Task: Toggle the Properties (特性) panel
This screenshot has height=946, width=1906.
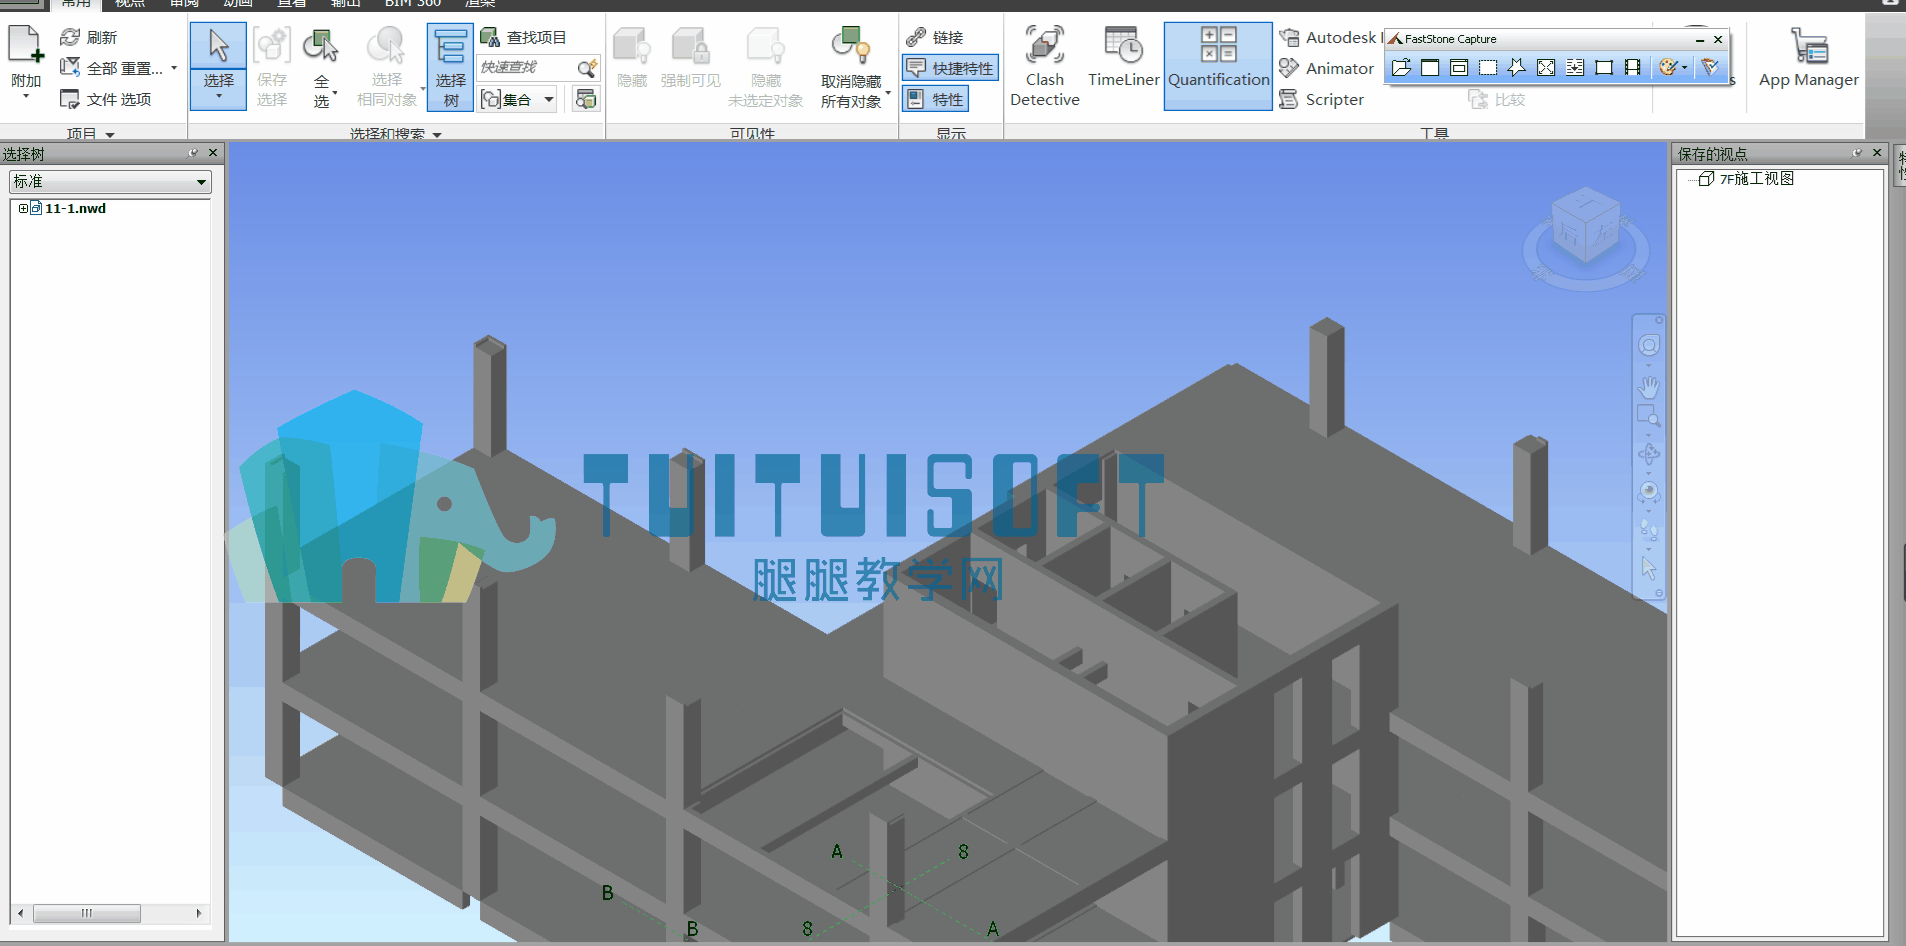Action: point(935,99)
